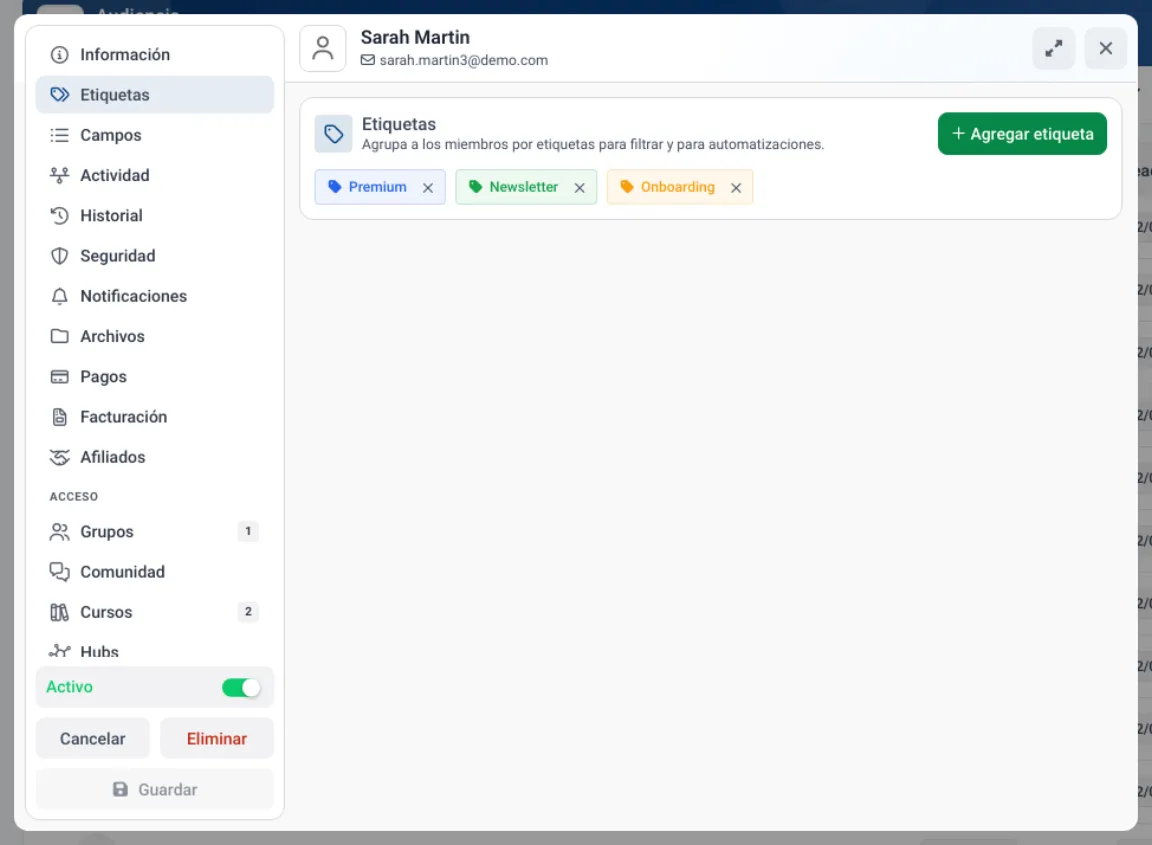Click the Sarah Martin name heading

(415, 37)
